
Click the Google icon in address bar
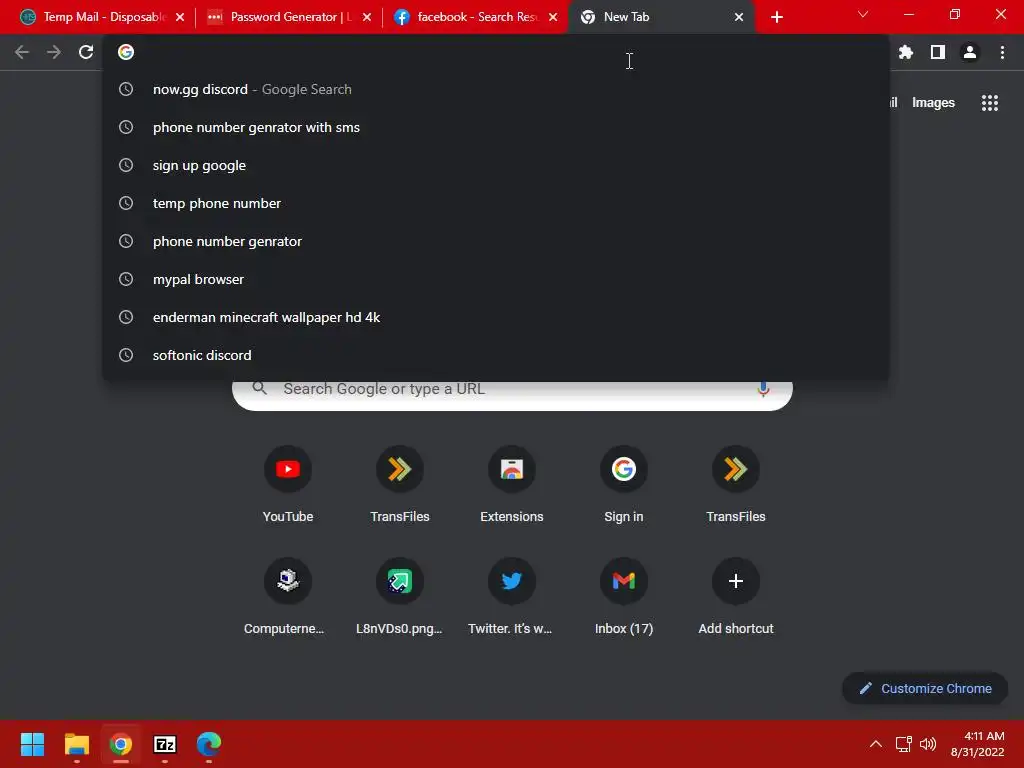point(126,52)
